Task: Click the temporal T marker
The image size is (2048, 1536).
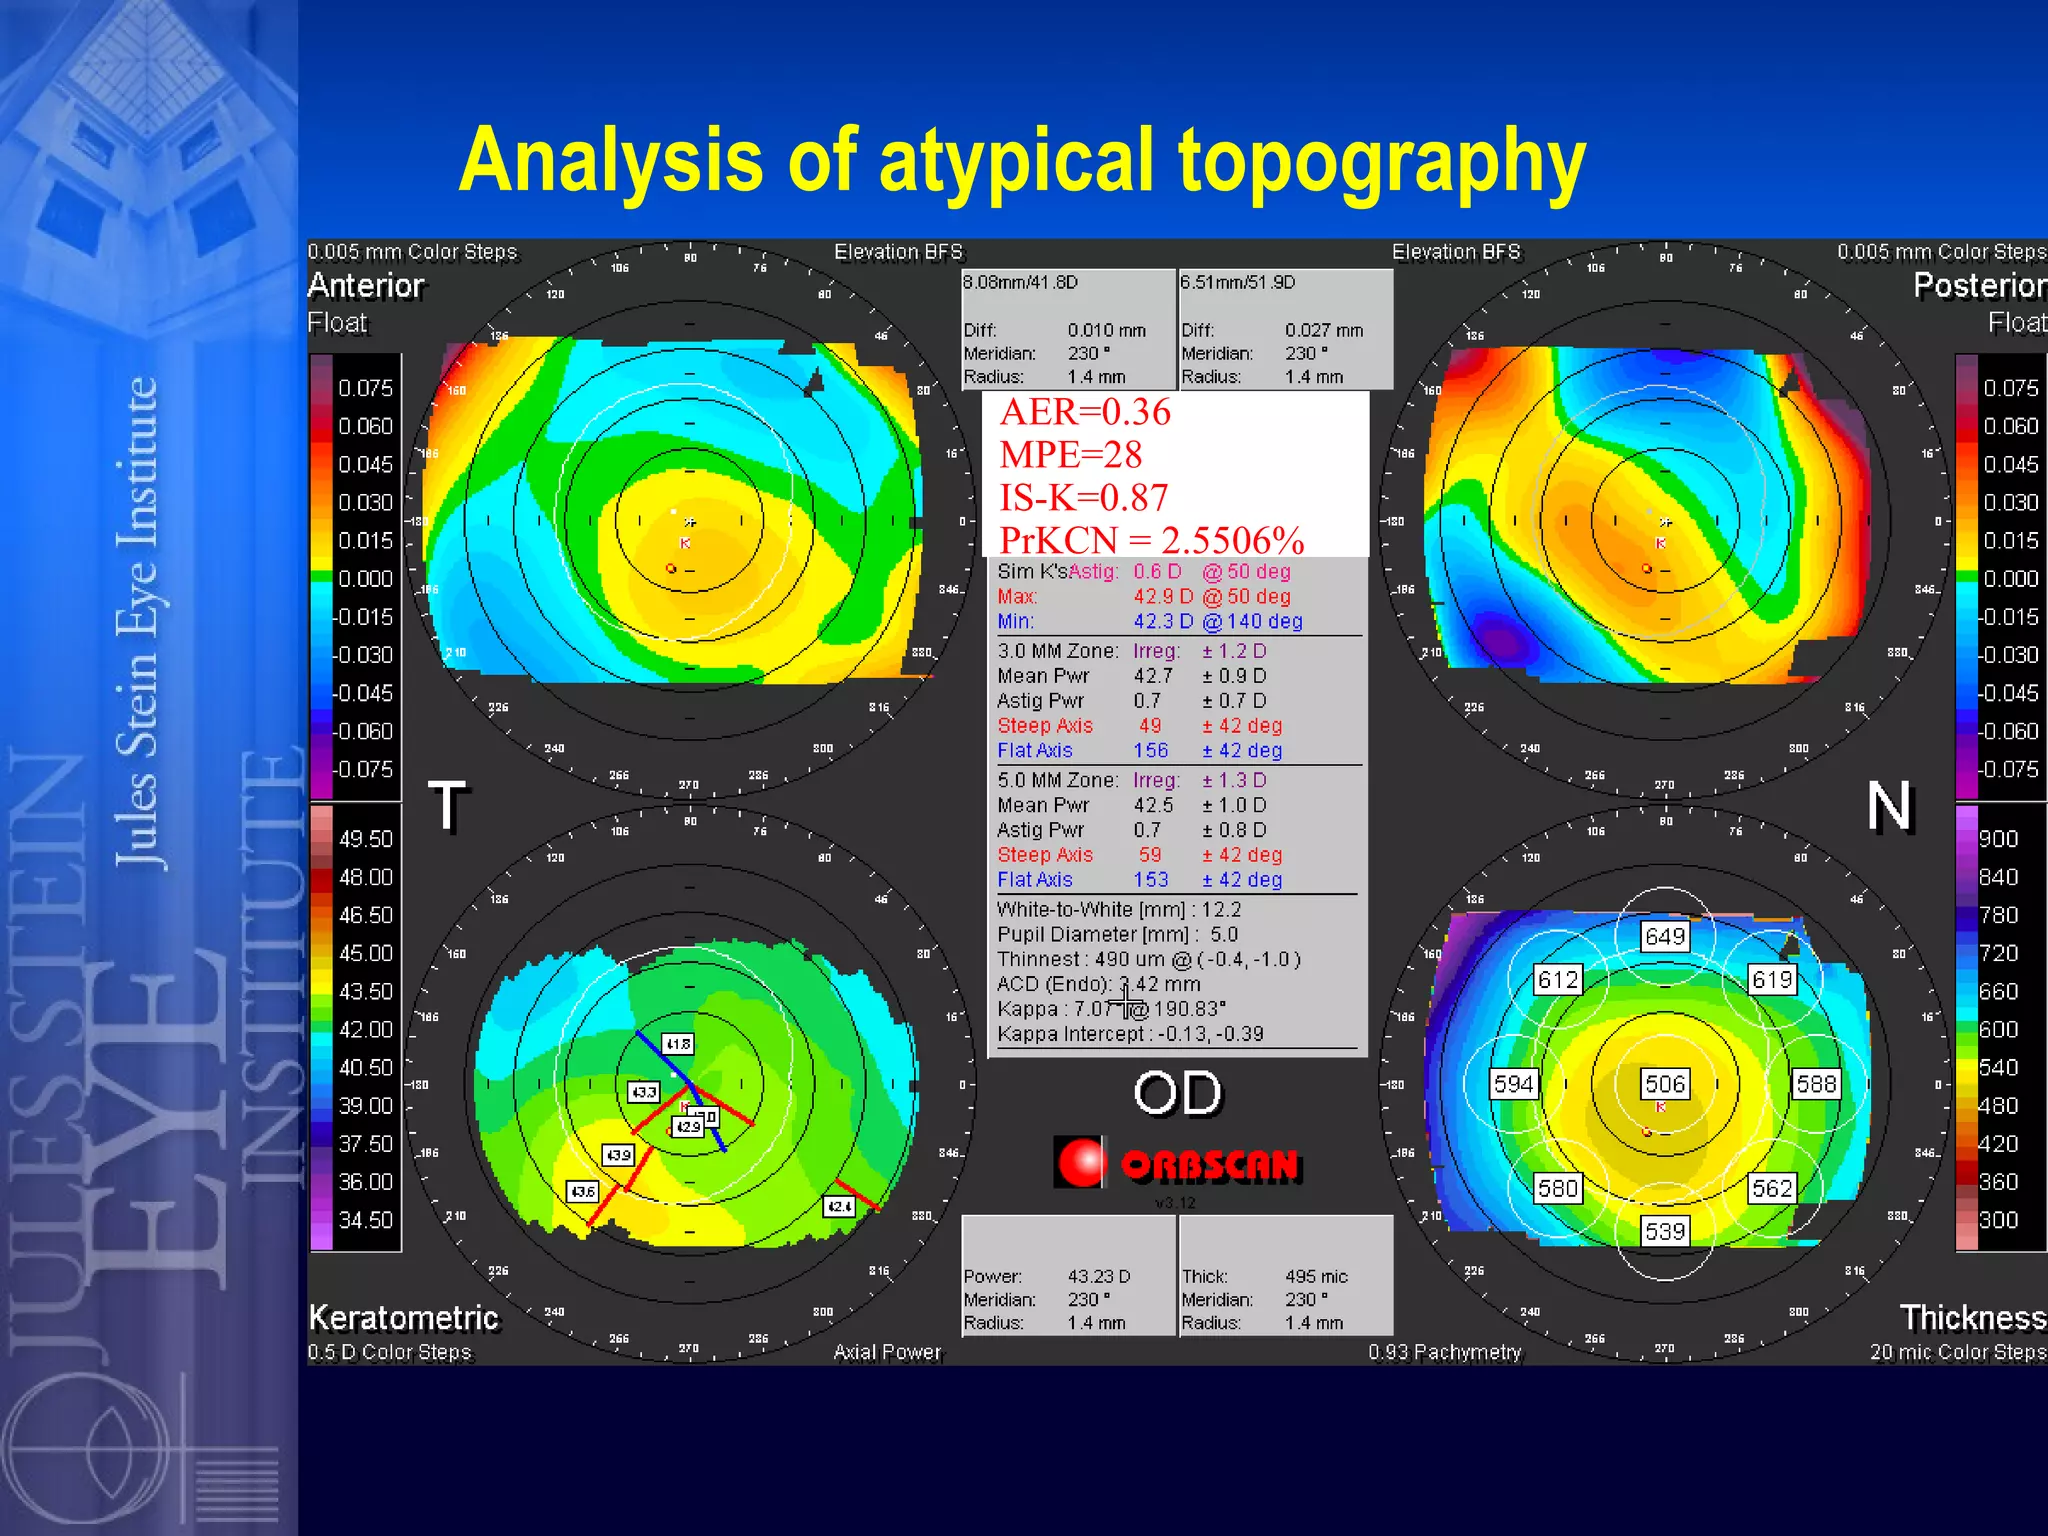Action: click(447, 806)
